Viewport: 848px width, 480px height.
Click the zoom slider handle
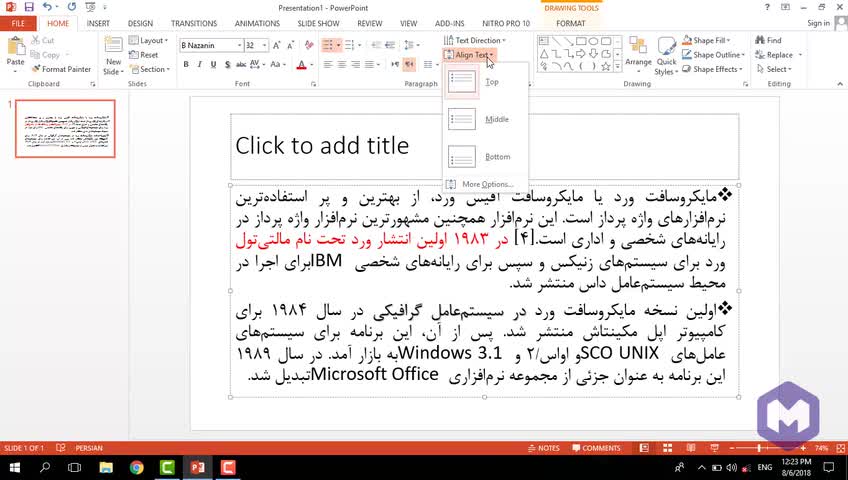click(x=759, y=448)
